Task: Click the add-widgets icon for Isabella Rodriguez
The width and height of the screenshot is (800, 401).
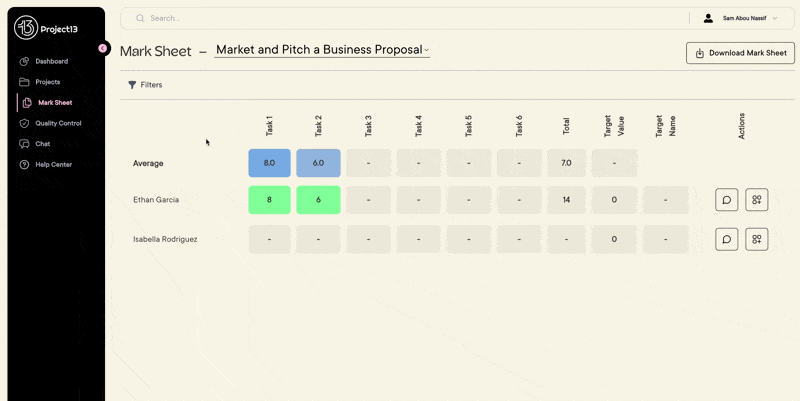Action: 757,239
